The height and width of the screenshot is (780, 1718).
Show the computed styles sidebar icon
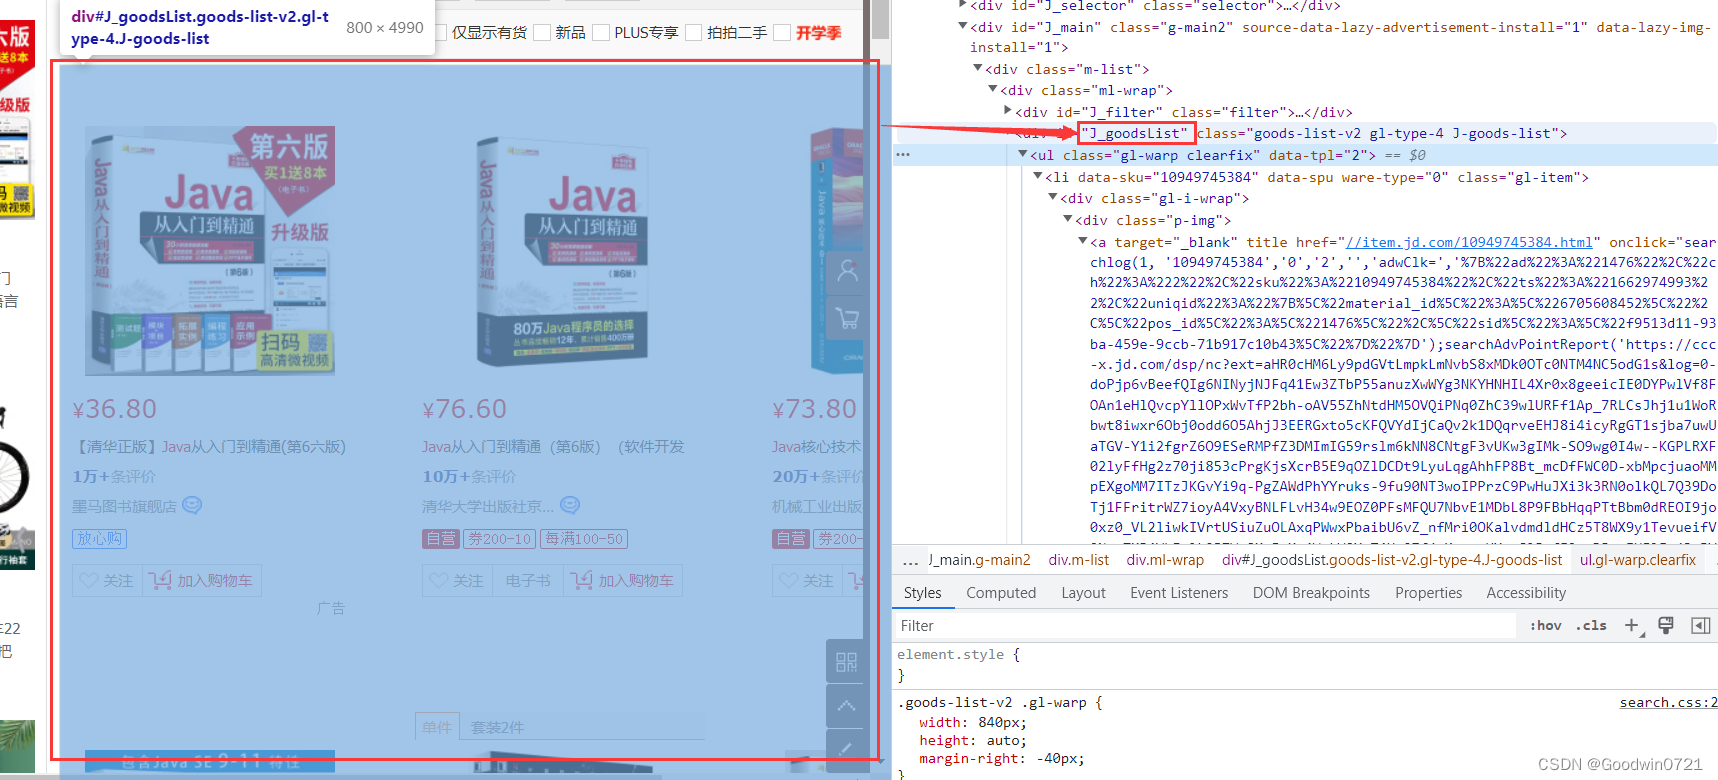click(x=1700, y=625)
